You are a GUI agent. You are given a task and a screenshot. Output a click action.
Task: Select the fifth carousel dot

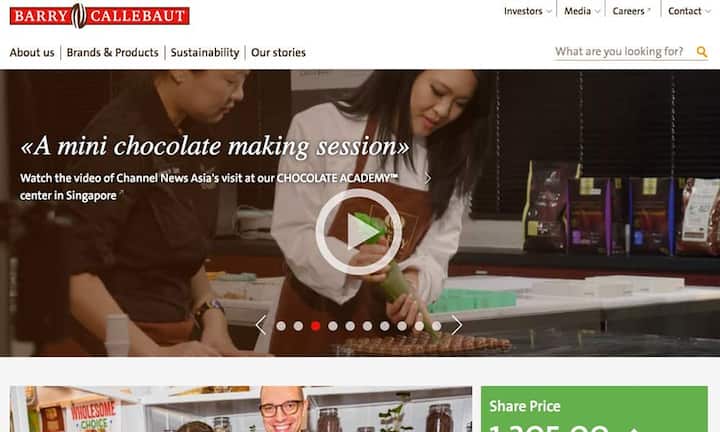coord(350,326)
